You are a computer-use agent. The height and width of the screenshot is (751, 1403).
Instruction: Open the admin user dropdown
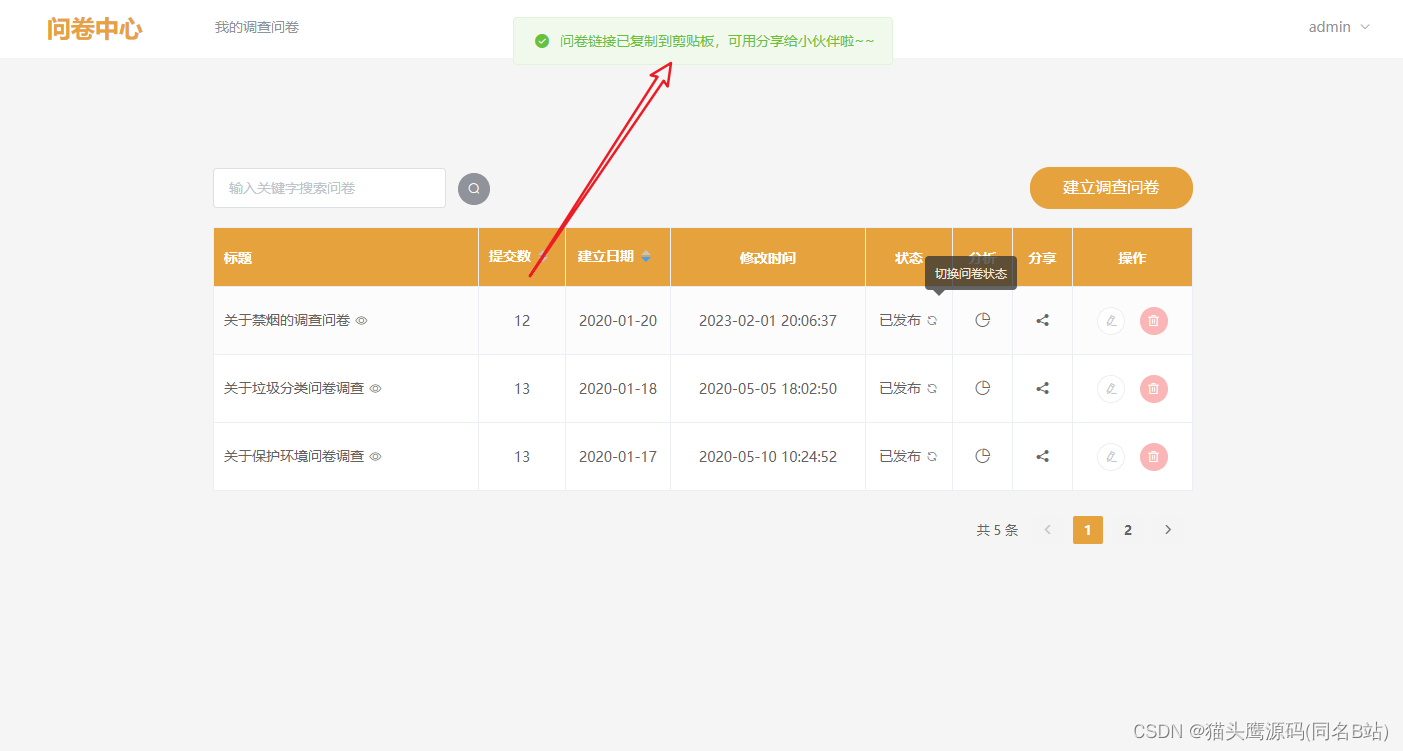click(x=1339, y=27)
